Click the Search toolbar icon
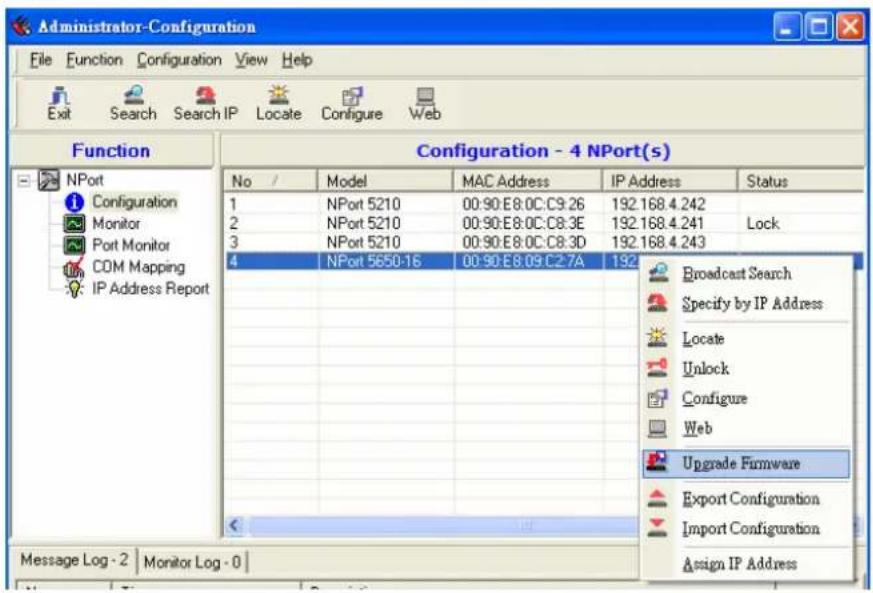The width and height of the screenshot is (873, 593). 133,104
